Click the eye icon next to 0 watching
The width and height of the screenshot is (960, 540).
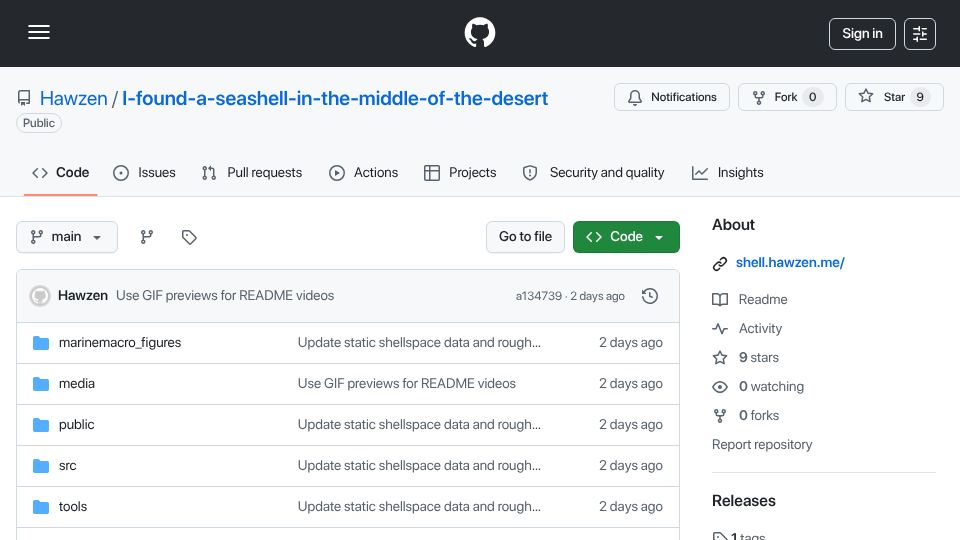tap(720, 387)
